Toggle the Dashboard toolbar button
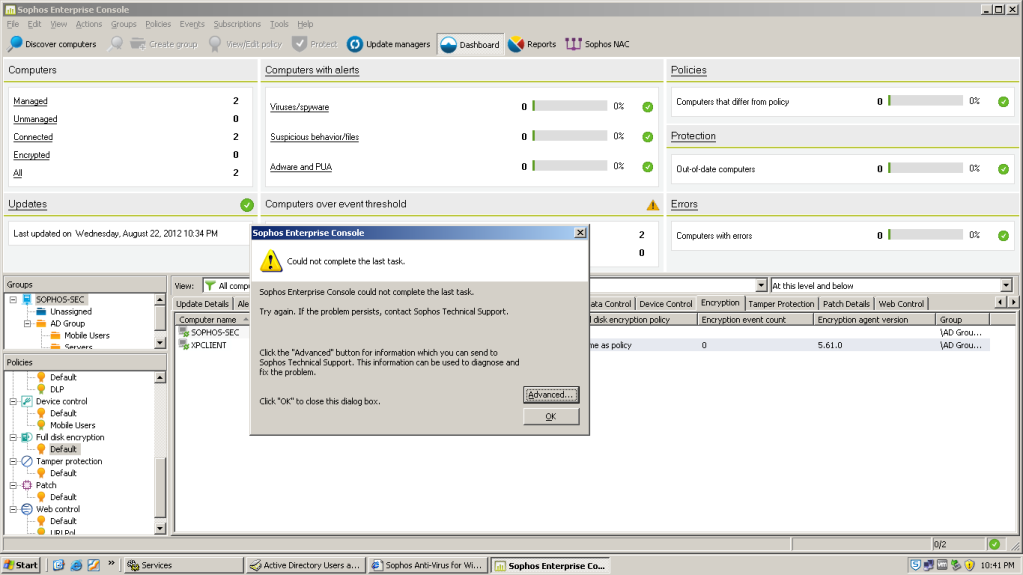Viewport: 1023px width, 575px height. coord(470,44)
